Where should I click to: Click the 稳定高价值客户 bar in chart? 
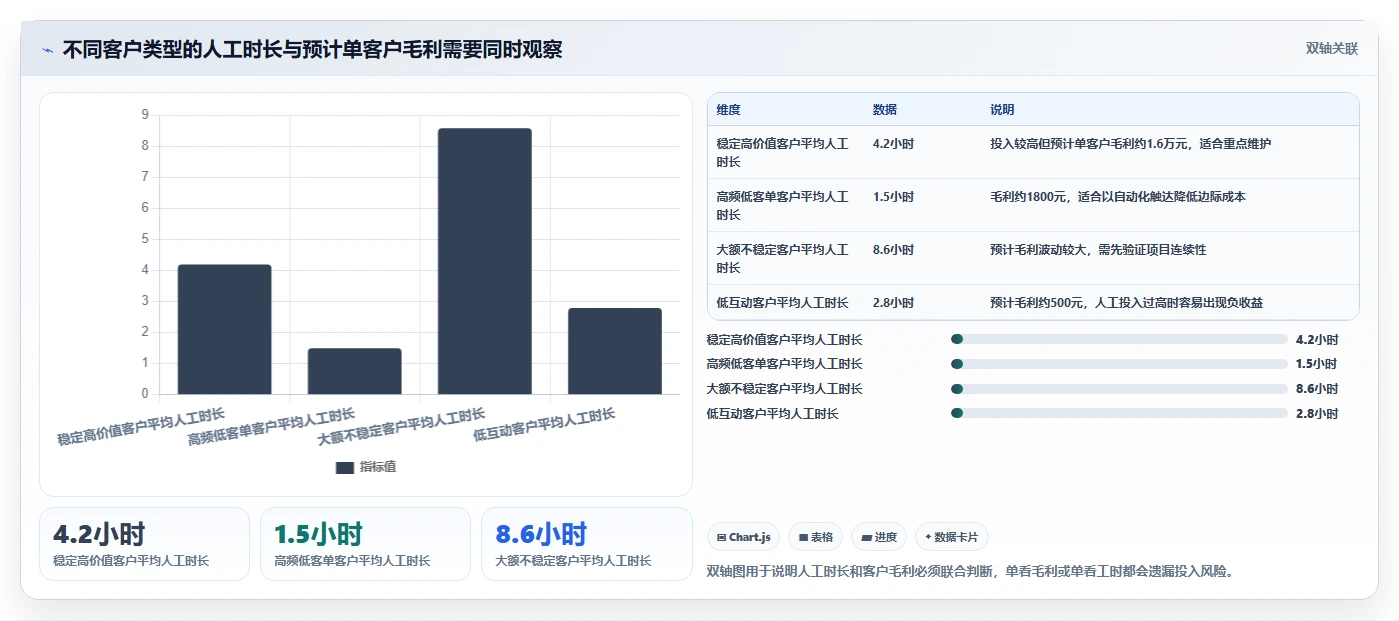point(225,329)
